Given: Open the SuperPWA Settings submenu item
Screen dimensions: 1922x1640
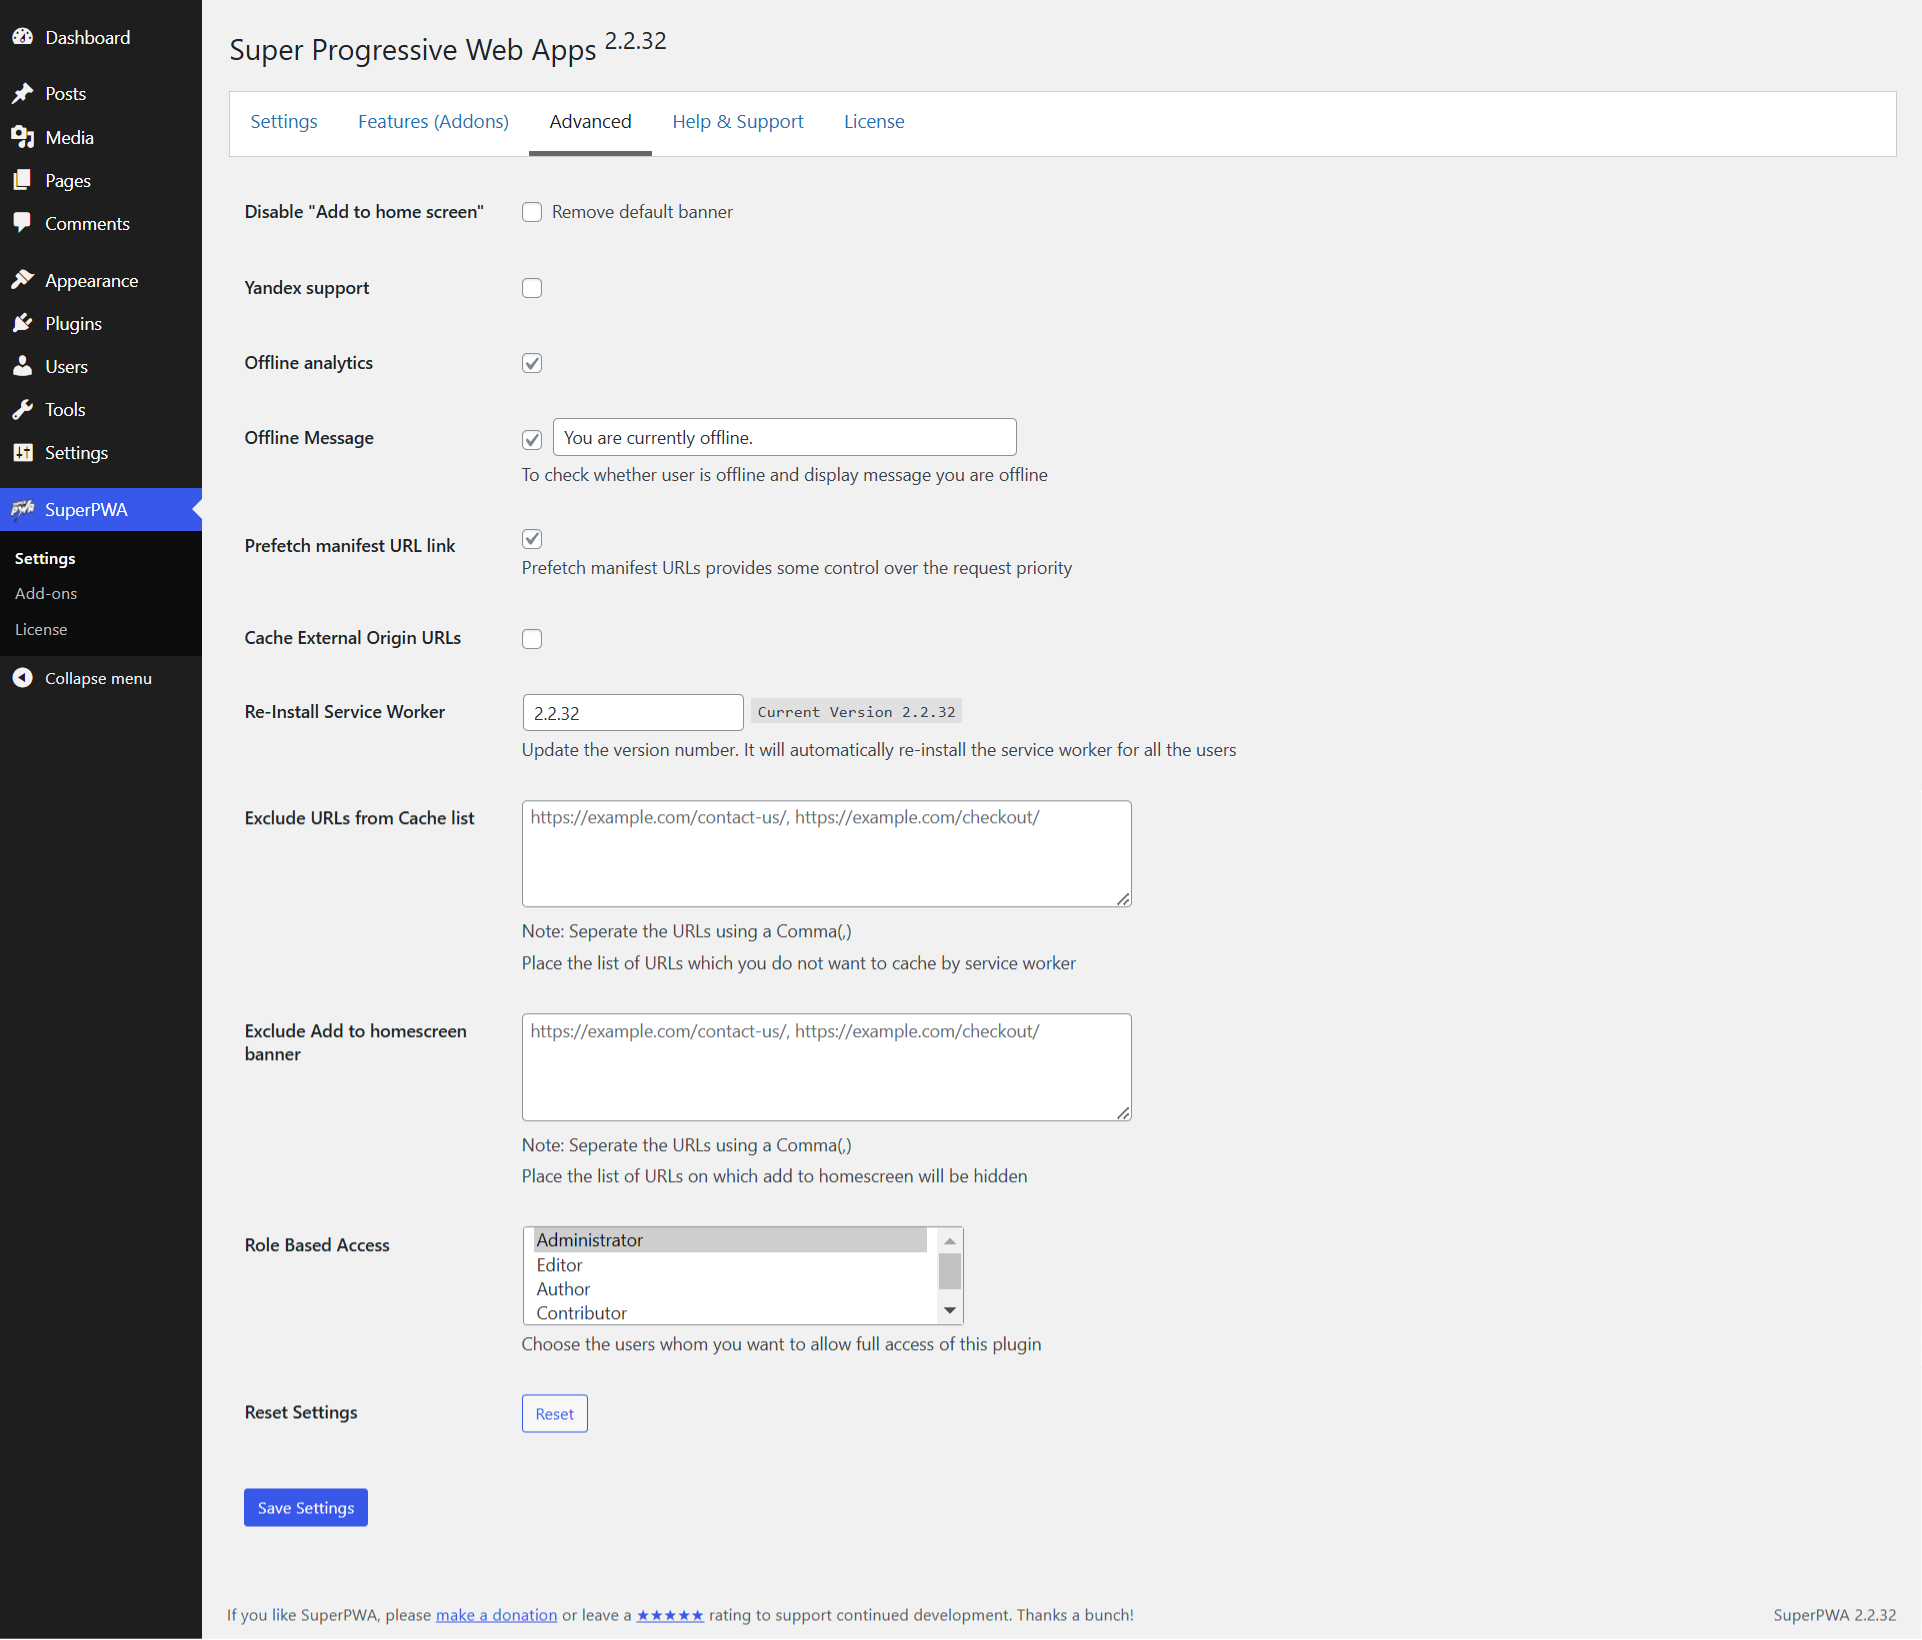Looking at the screenshot, I should [x=45, y=558].
